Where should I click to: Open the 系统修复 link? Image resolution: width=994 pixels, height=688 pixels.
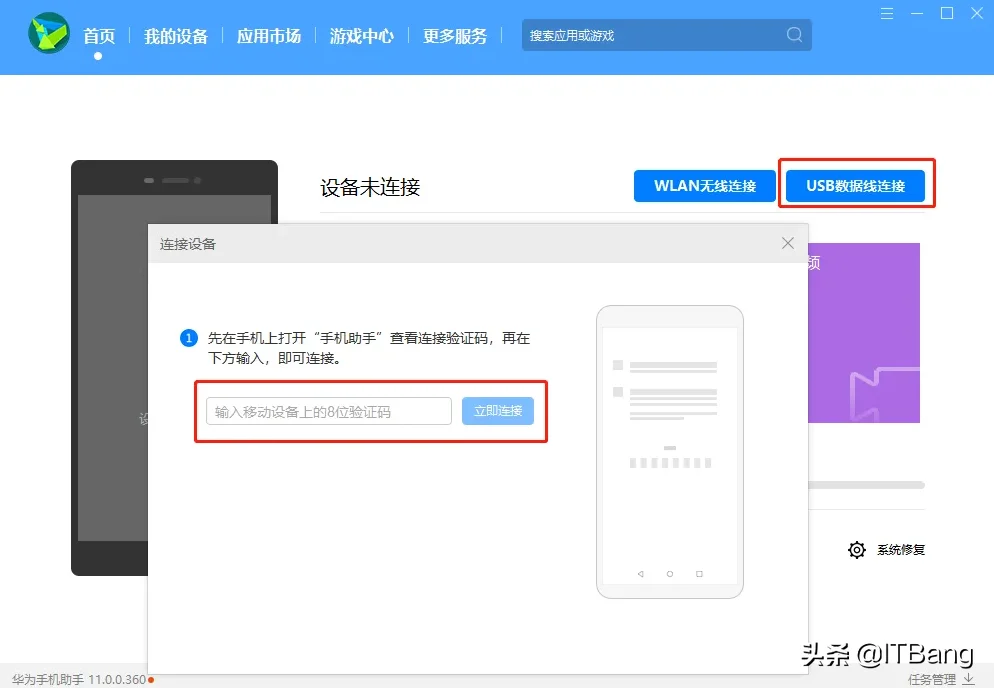[x=901, y=550]
